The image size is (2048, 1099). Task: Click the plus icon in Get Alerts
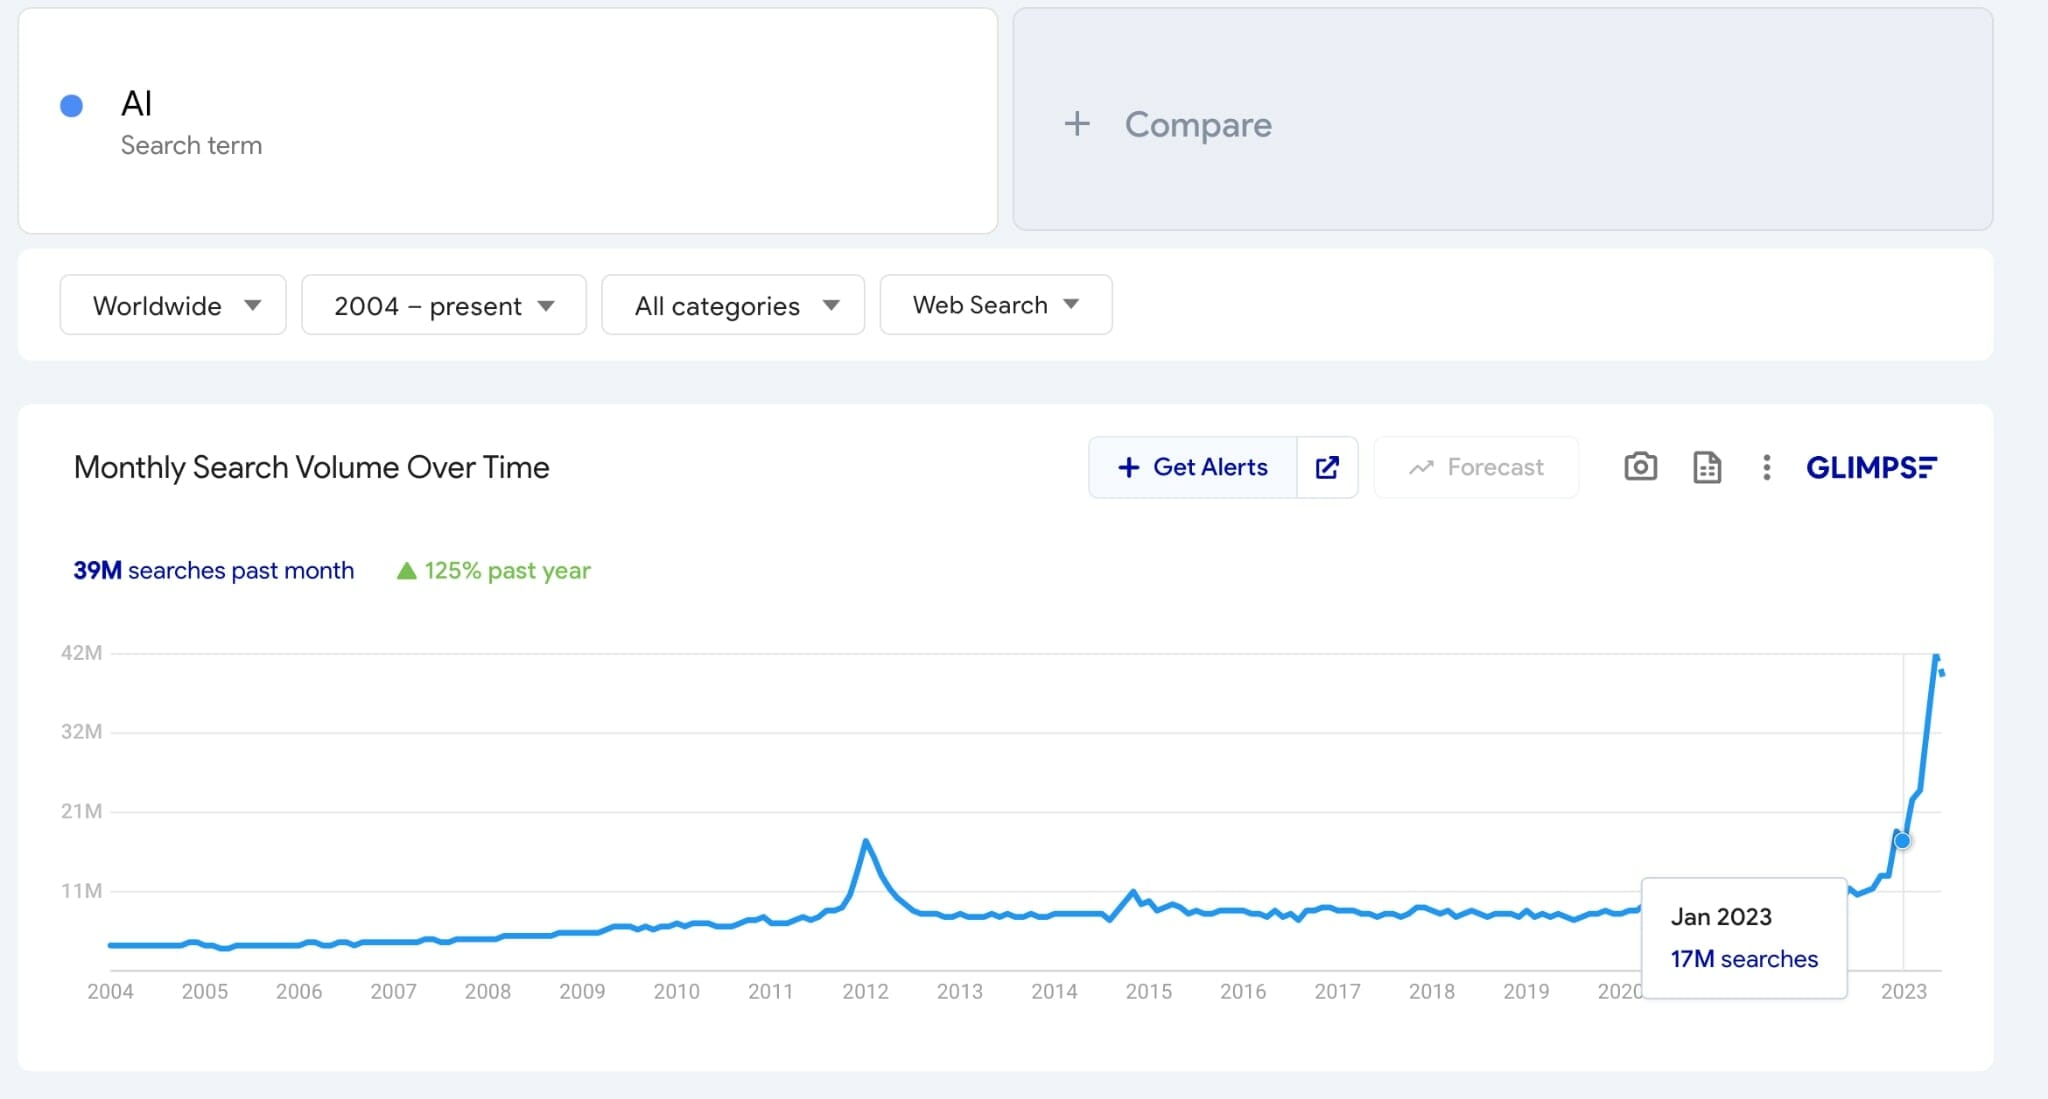1128,467
